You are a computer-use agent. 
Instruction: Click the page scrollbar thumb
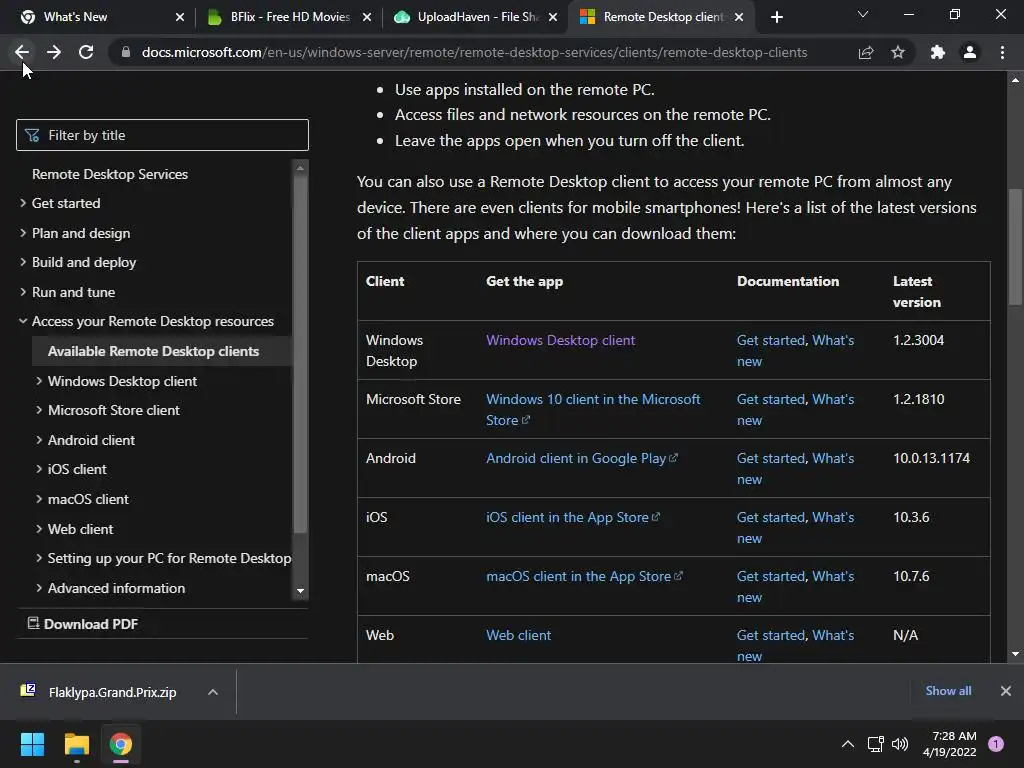click(1015, 246)
